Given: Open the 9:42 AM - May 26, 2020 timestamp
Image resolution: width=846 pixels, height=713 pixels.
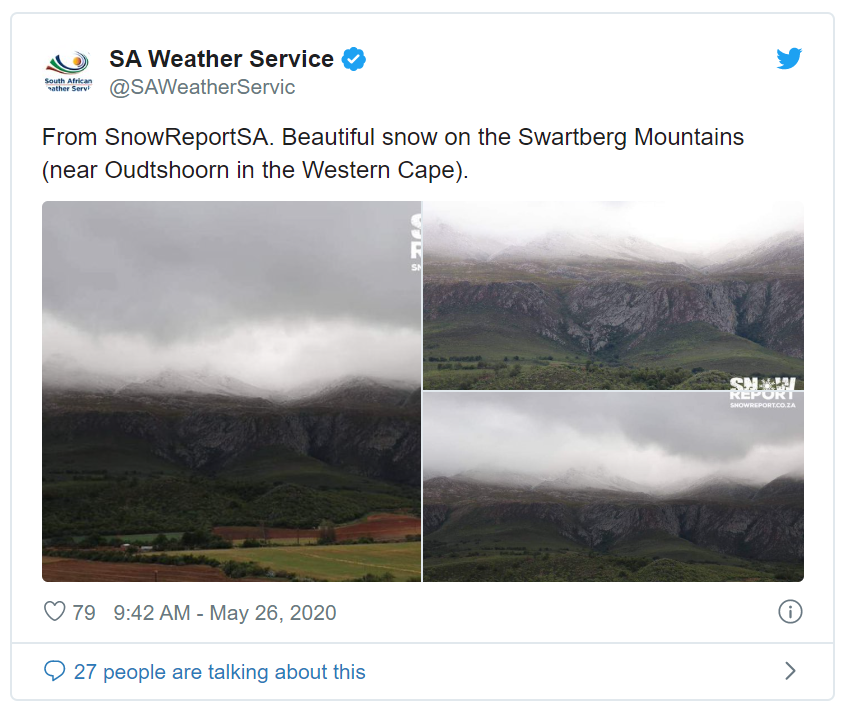Looking at the screenshot, I should [224, 612].
